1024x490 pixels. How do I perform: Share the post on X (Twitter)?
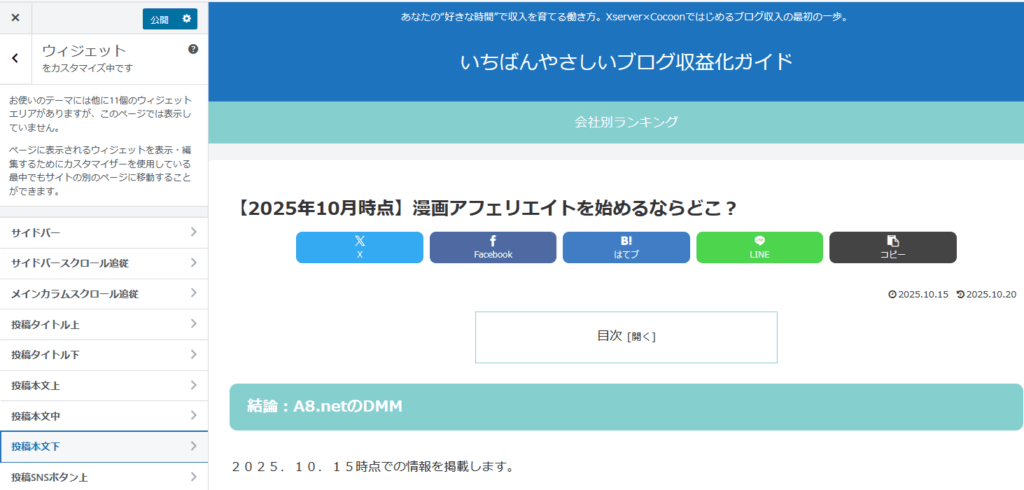pos(359,247)
